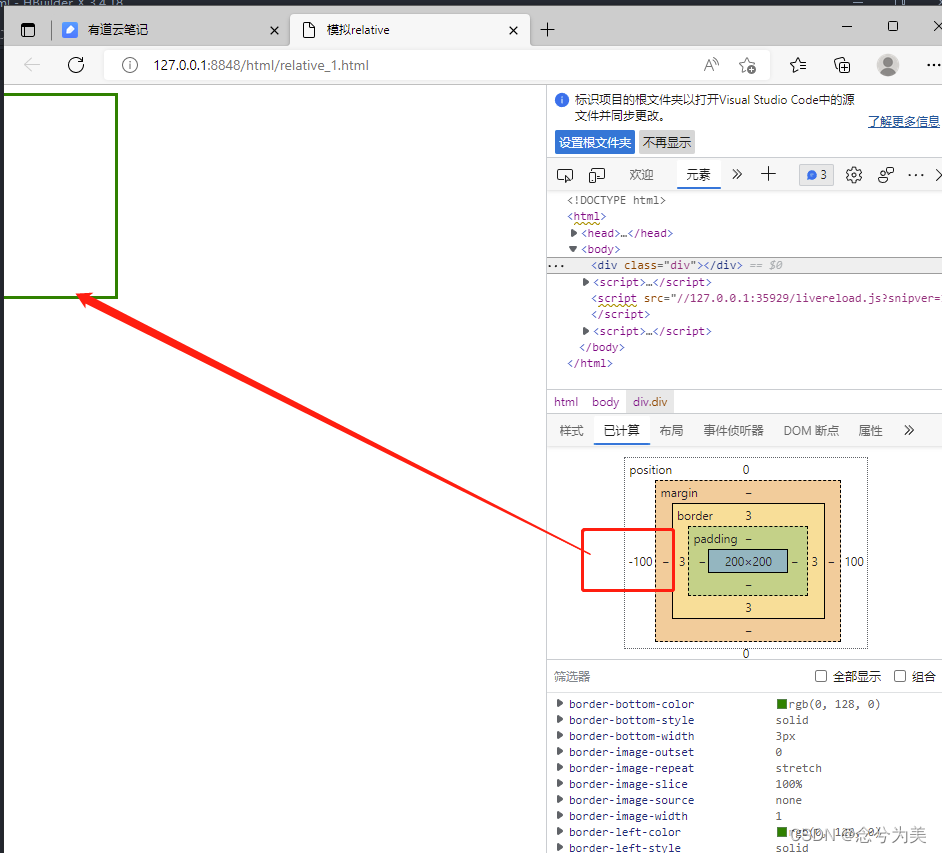Add this page to favorites icon
The width and height of the screenshot is (942, 853).
point(747,65)
